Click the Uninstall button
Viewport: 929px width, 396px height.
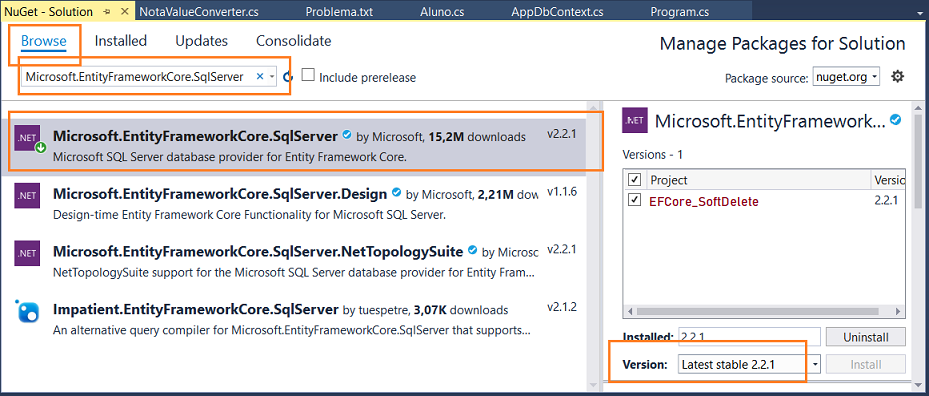[x=866, y=337]
